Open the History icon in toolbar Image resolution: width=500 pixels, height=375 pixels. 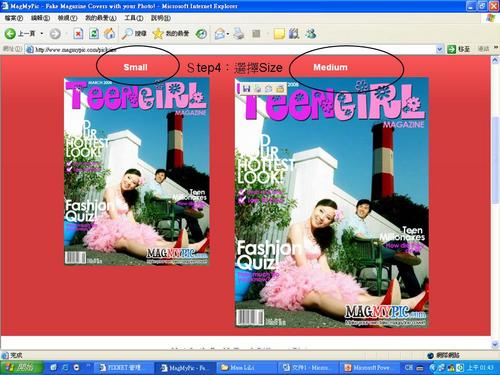point(201,34)
